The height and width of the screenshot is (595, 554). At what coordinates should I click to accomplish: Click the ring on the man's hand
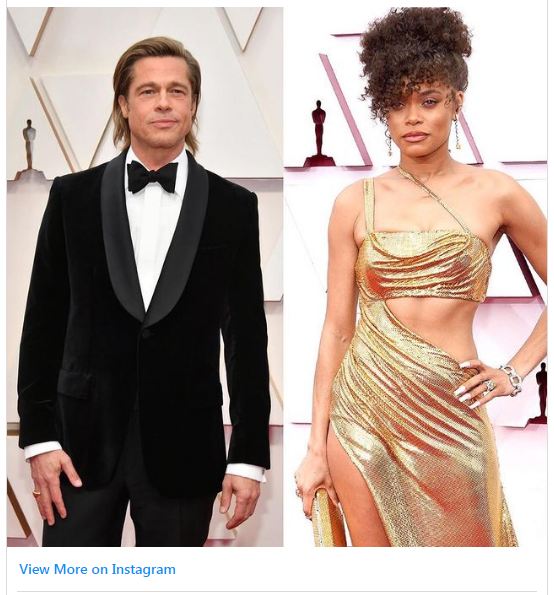[x=36, y=493]
